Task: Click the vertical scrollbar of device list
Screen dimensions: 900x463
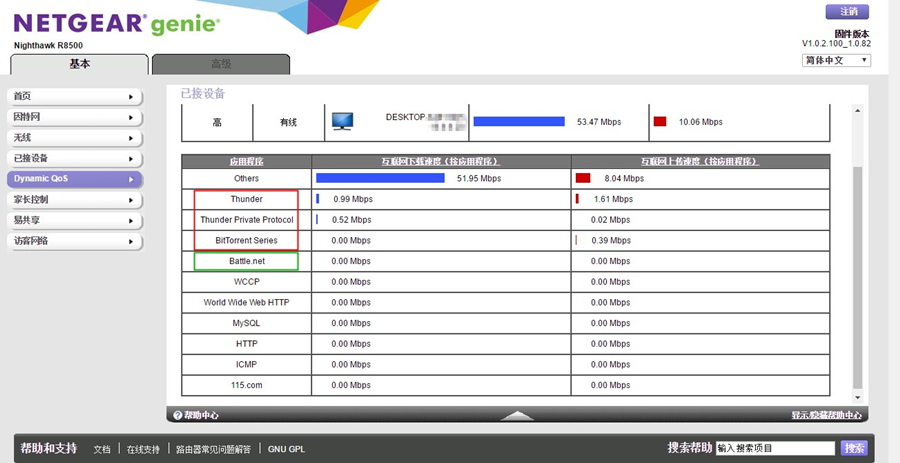Action: (856, 280)
